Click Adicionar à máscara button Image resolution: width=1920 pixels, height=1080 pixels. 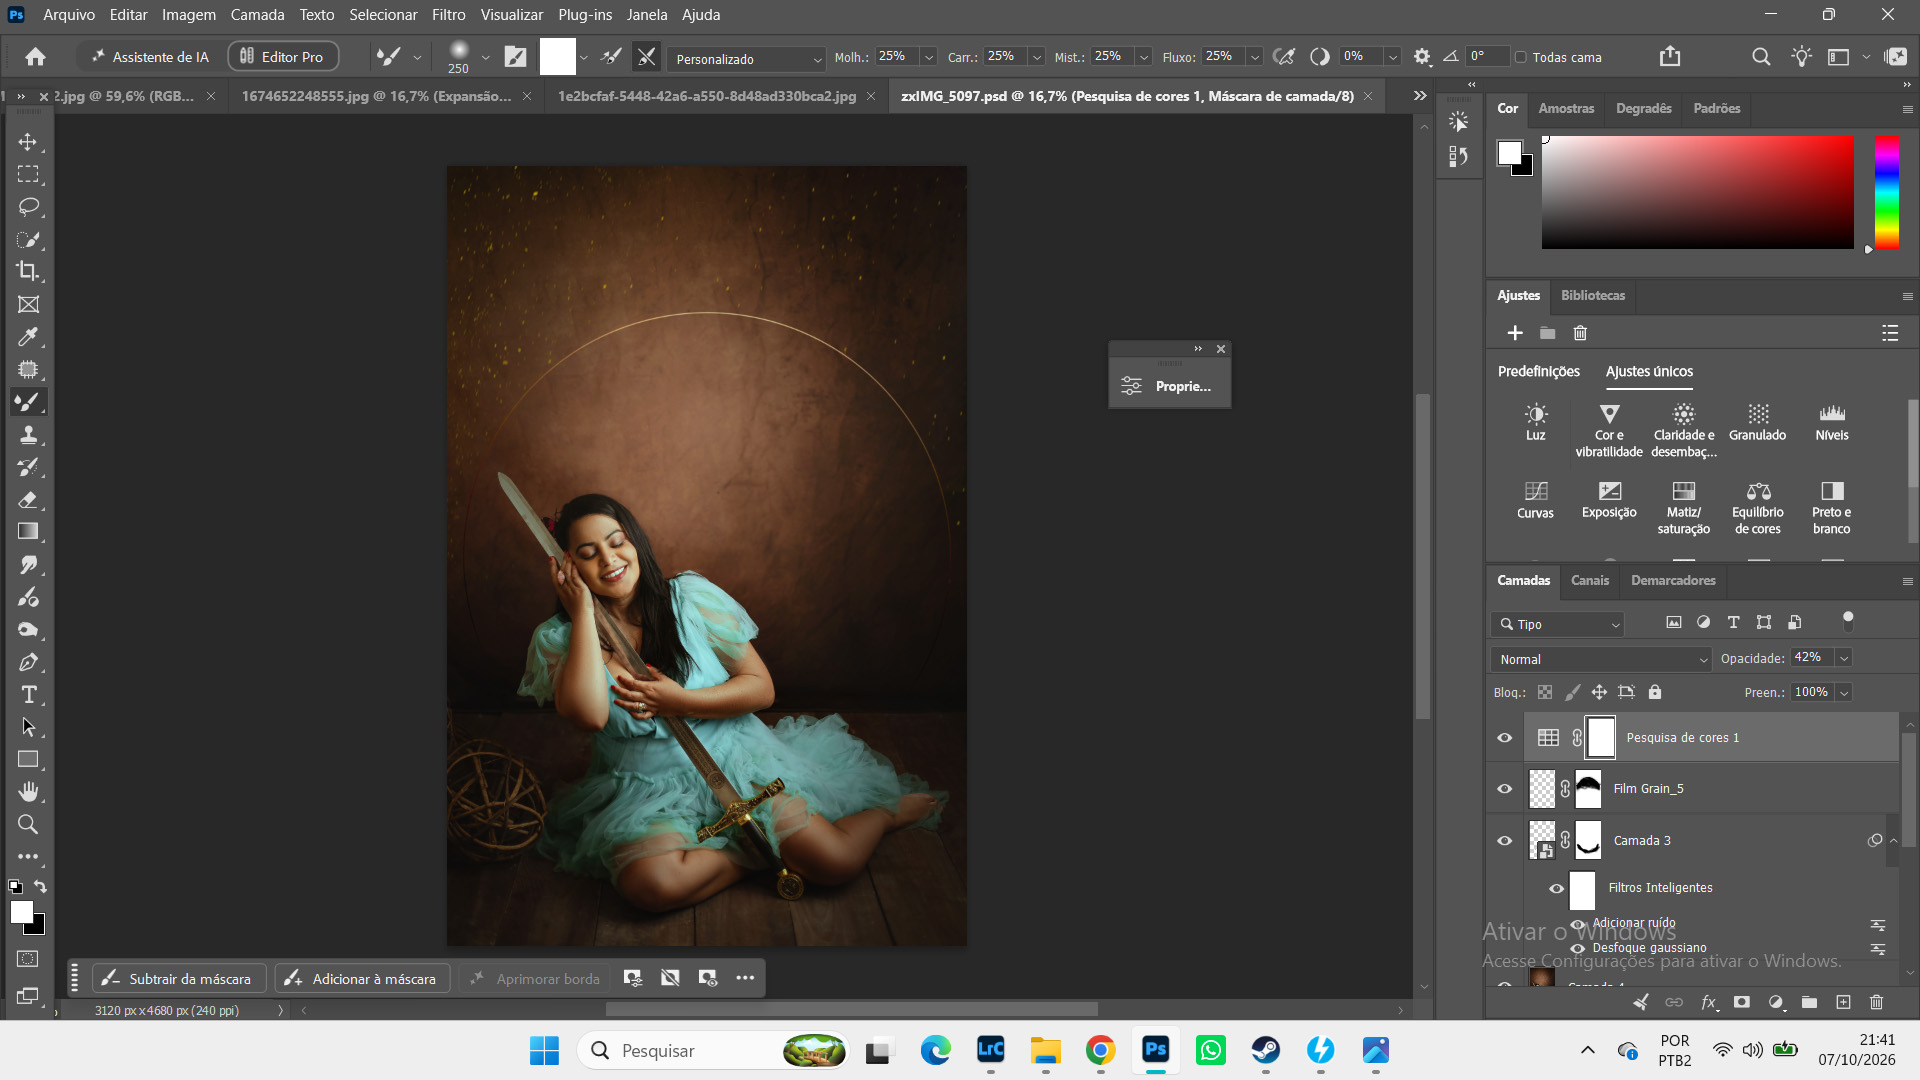click(x=362, y=978)
